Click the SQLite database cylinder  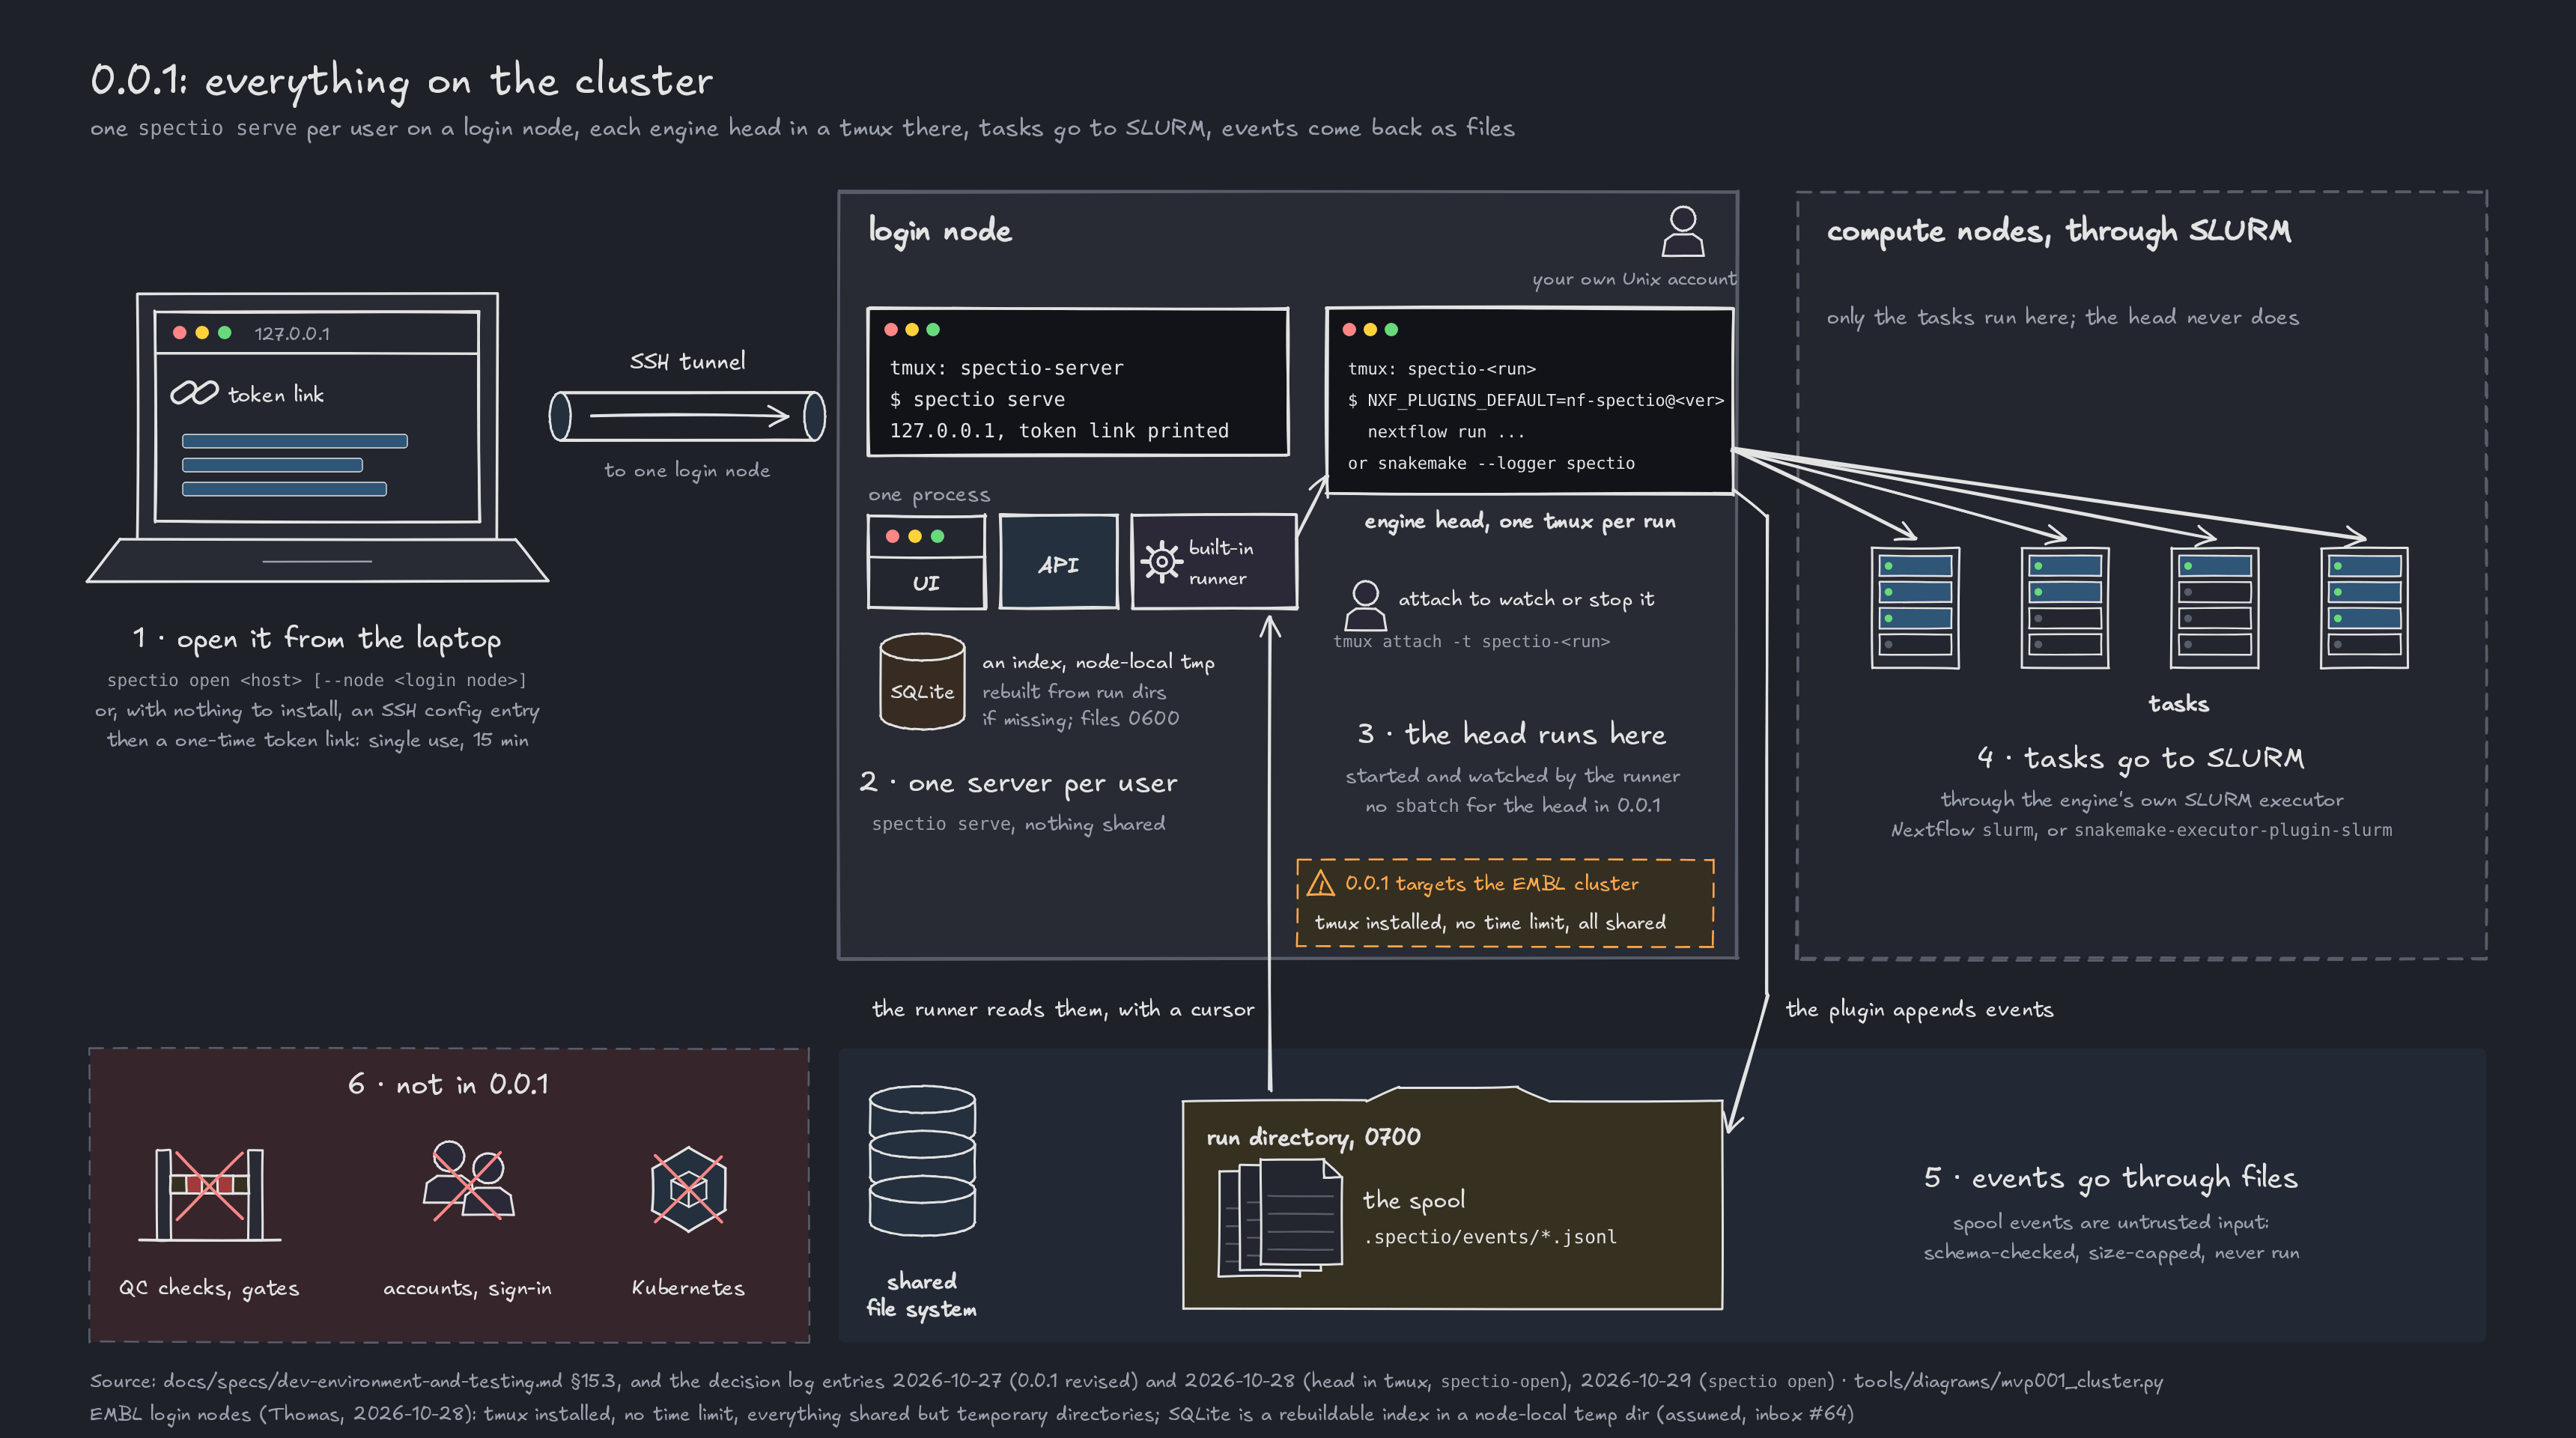pos(922,682)
